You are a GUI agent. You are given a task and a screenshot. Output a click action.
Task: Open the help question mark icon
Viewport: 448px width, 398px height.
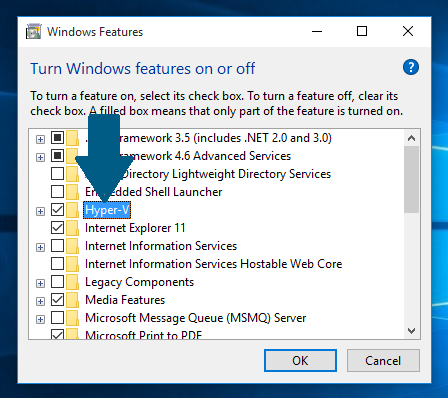(x=411, y=67)
